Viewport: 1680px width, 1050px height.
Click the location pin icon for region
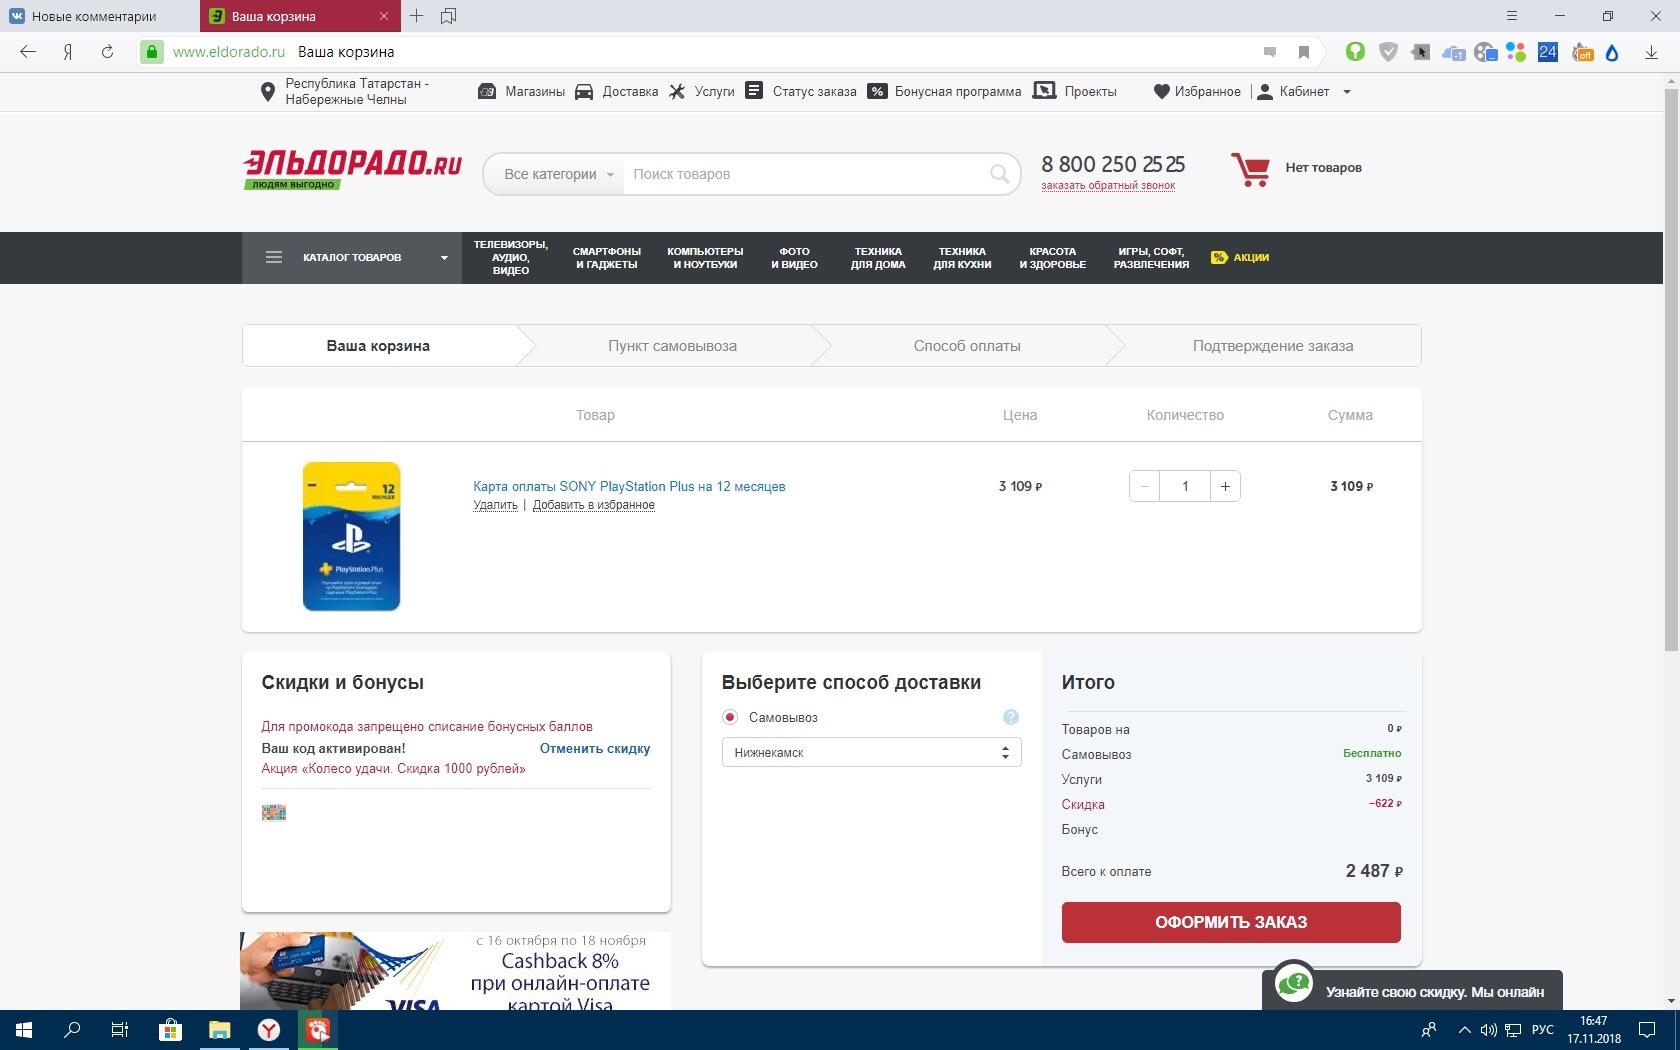[267, 92]
